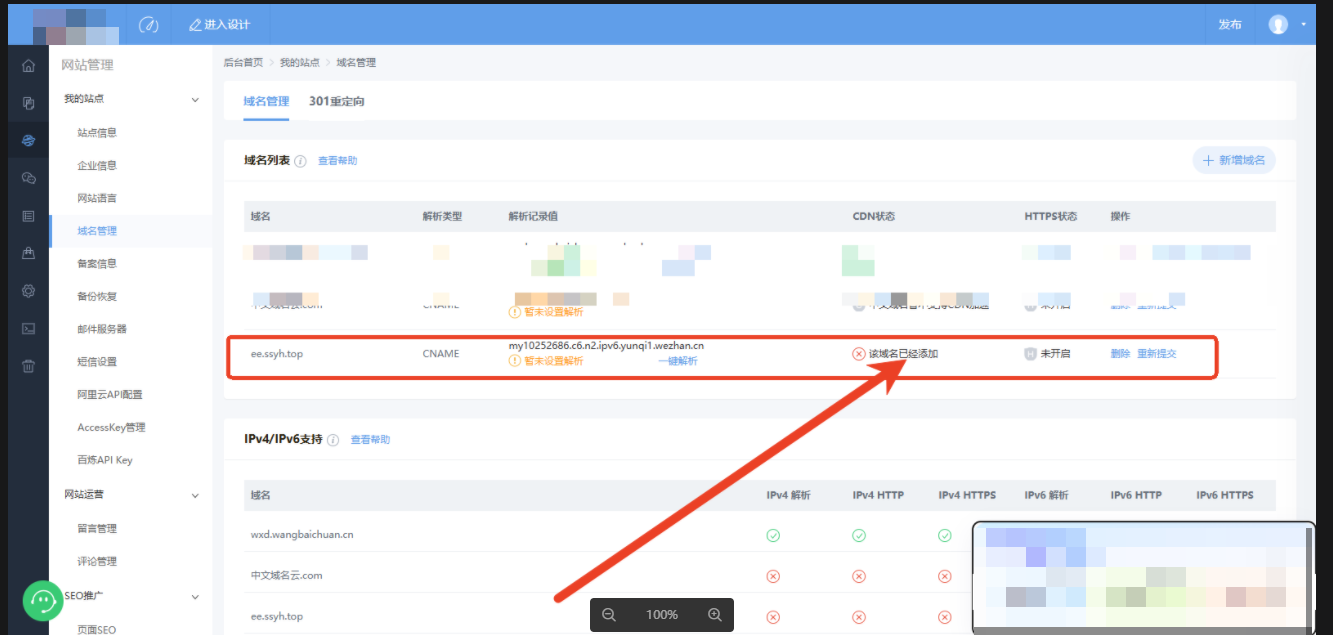Image resolution: width=1333 pixels, height=635 pixels.
Task: Collapse the 我的站点 sidebar section
Action: 195,99
